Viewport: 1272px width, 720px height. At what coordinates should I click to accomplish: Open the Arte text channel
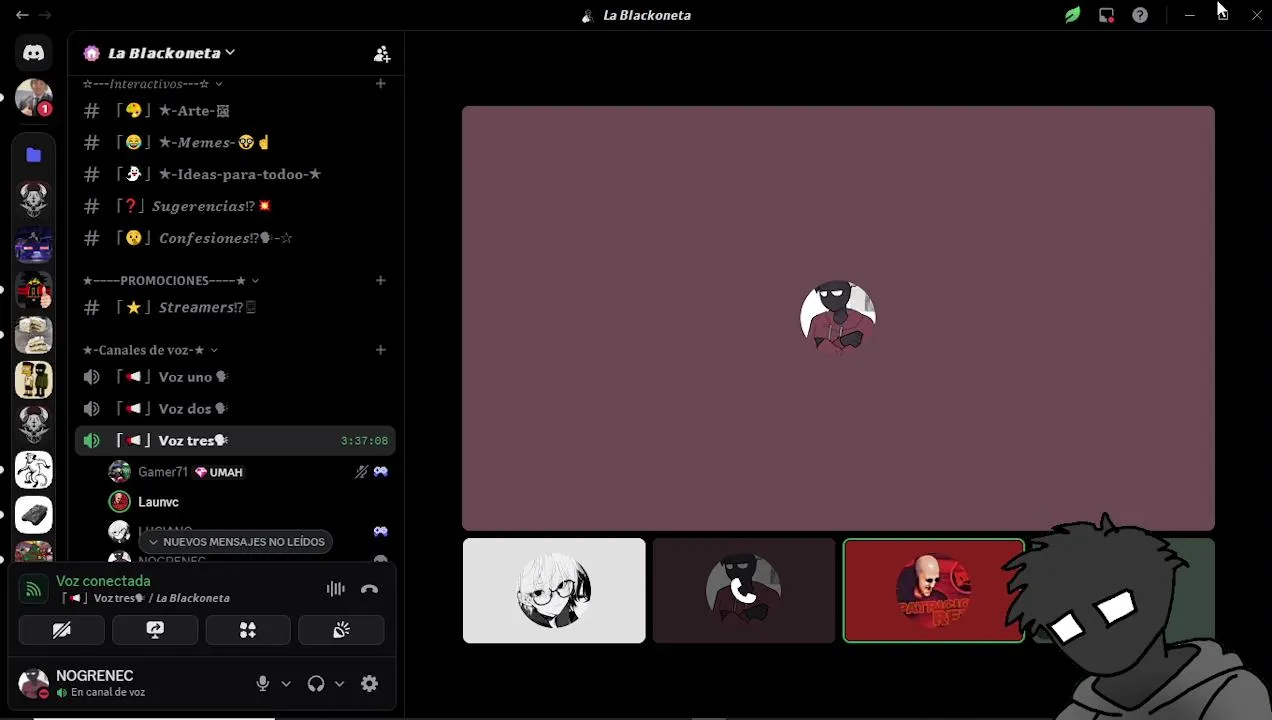click(235, 111)
